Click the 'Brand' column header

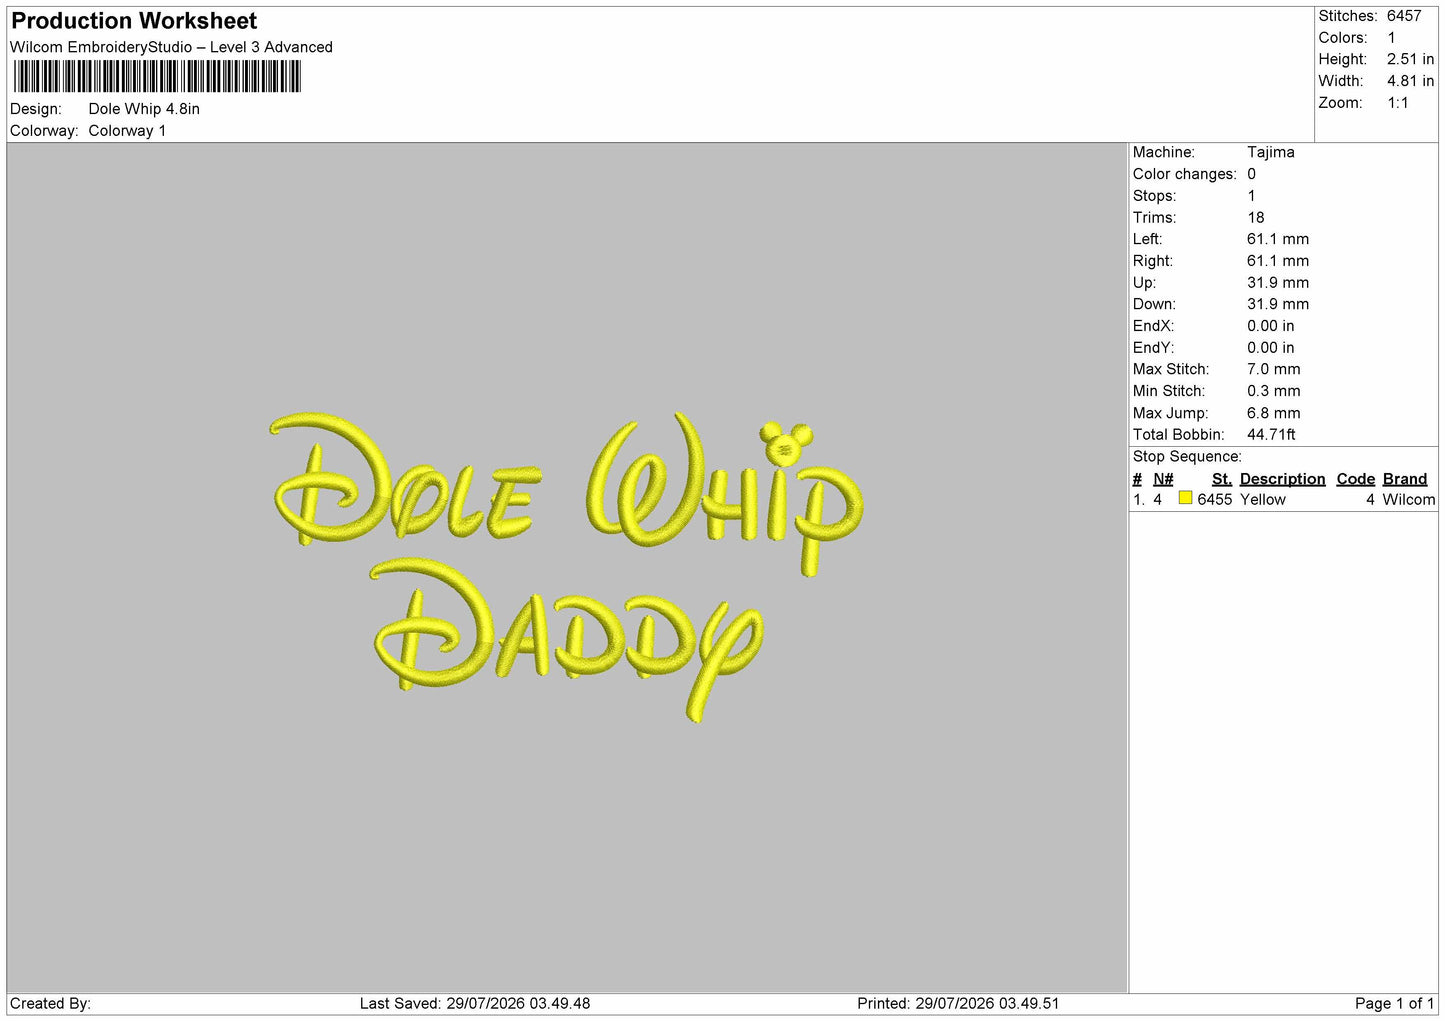point(1404,479)
